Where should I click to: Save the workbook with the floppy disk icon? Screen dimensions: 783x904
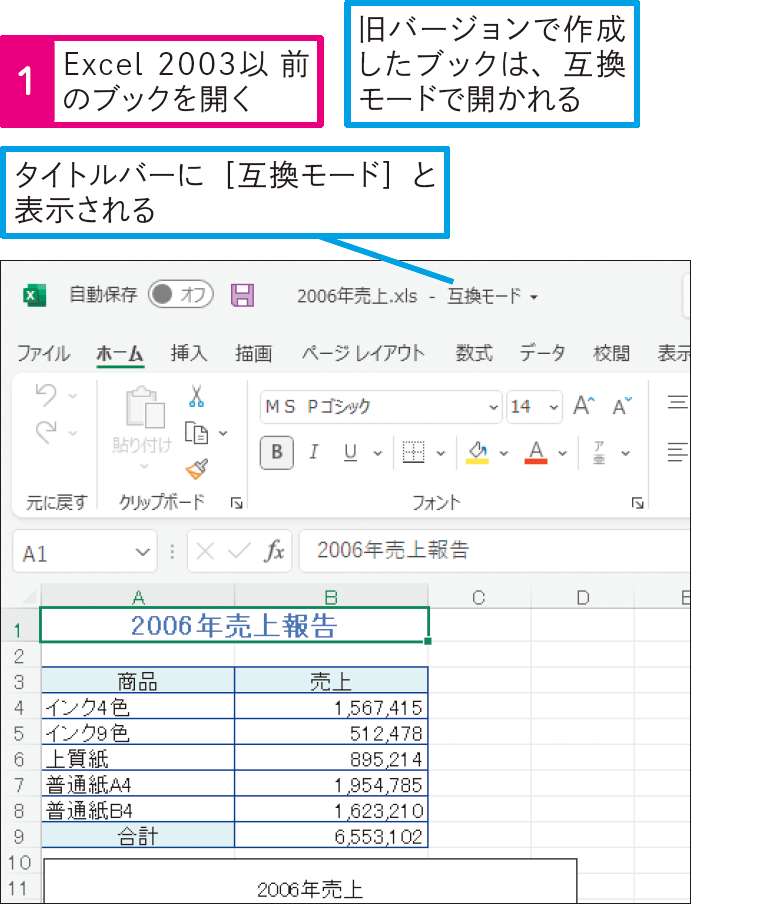pyautogui.click(x=242, y=295)
